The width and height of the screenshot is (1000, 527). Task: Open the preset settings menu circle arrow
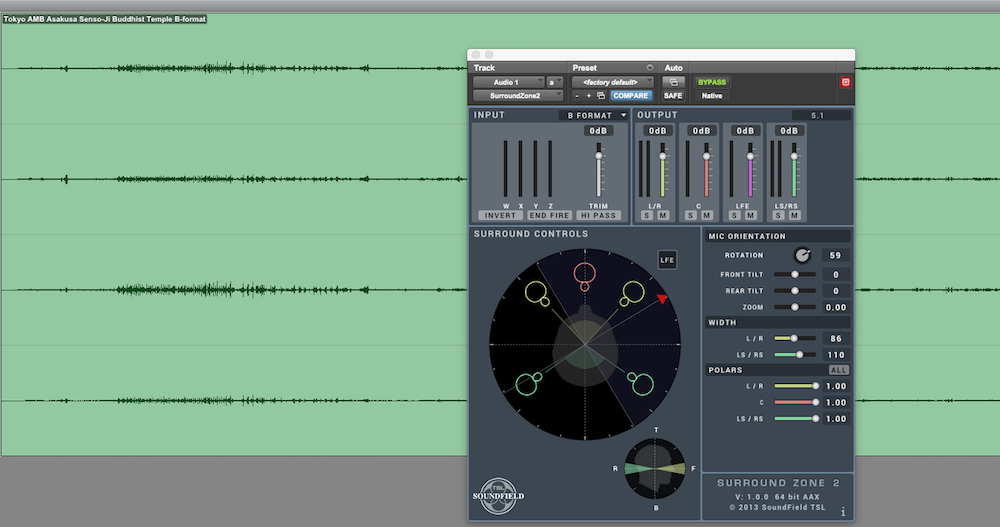click(649, 68)
